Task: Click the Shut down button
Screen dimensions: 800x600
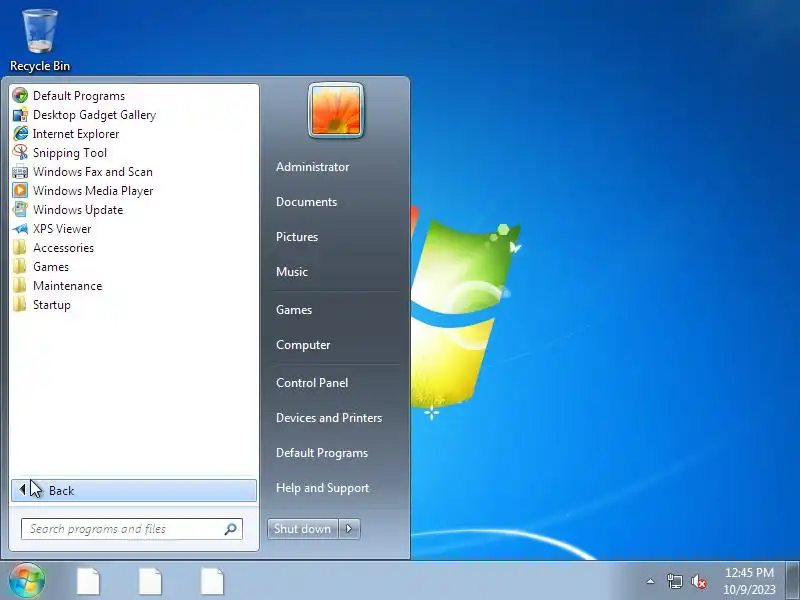Action: pos(302,529)
